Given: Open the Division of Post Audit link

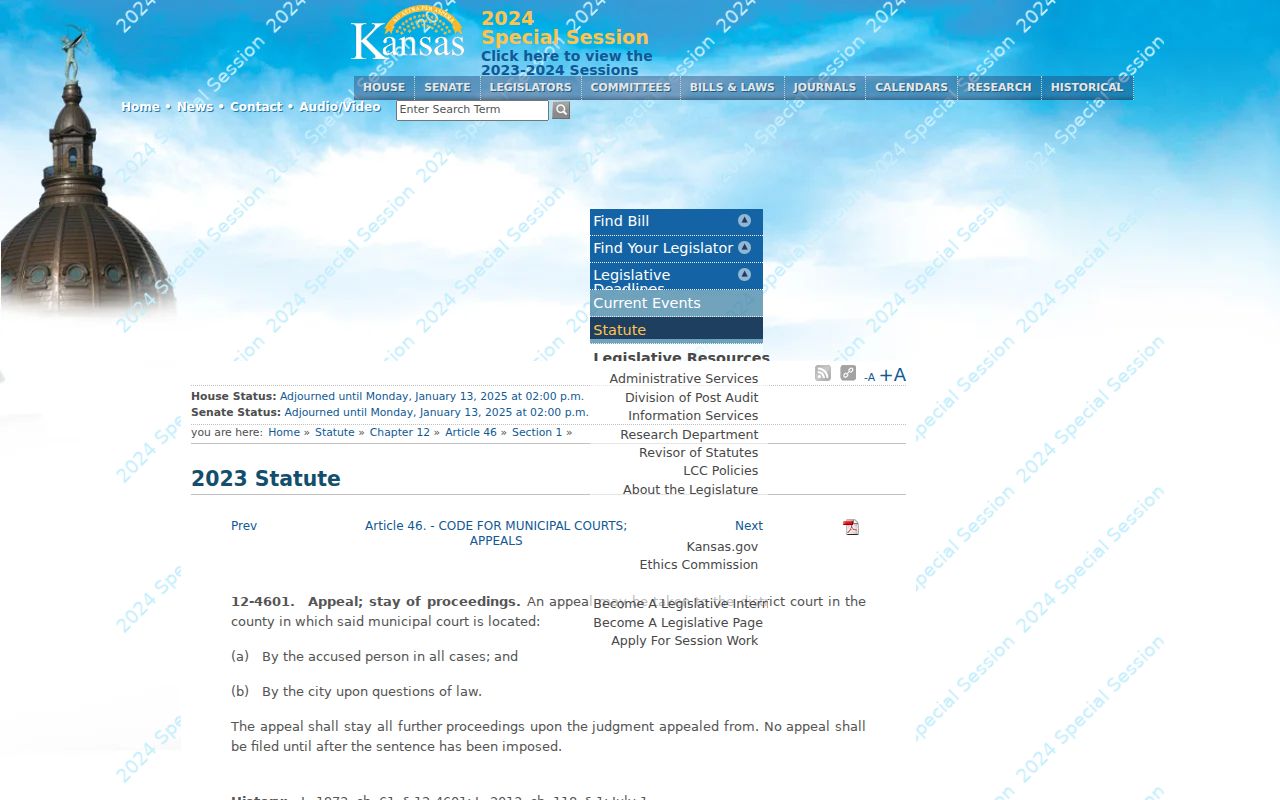Looking at the screenshot, I should 692,398.
